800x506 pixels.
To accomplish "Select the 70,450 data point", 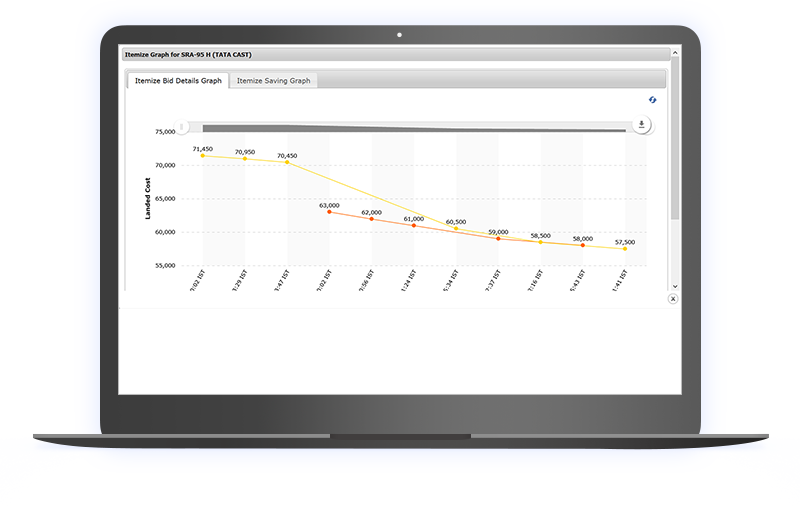I will 287,162.
